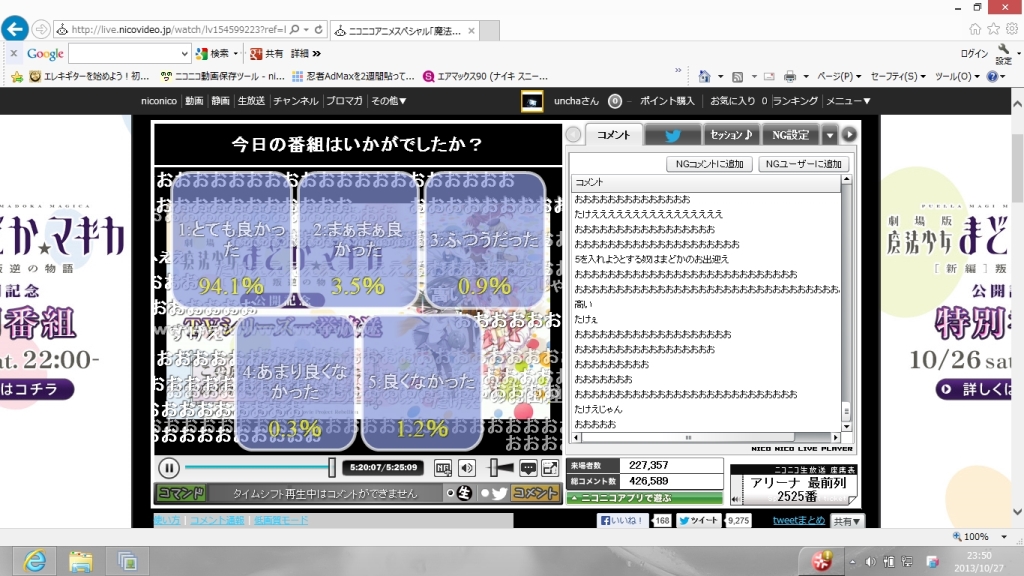Open the tweetまとめ link
This screenshot has height=576, width=1024.
(799, 520)
